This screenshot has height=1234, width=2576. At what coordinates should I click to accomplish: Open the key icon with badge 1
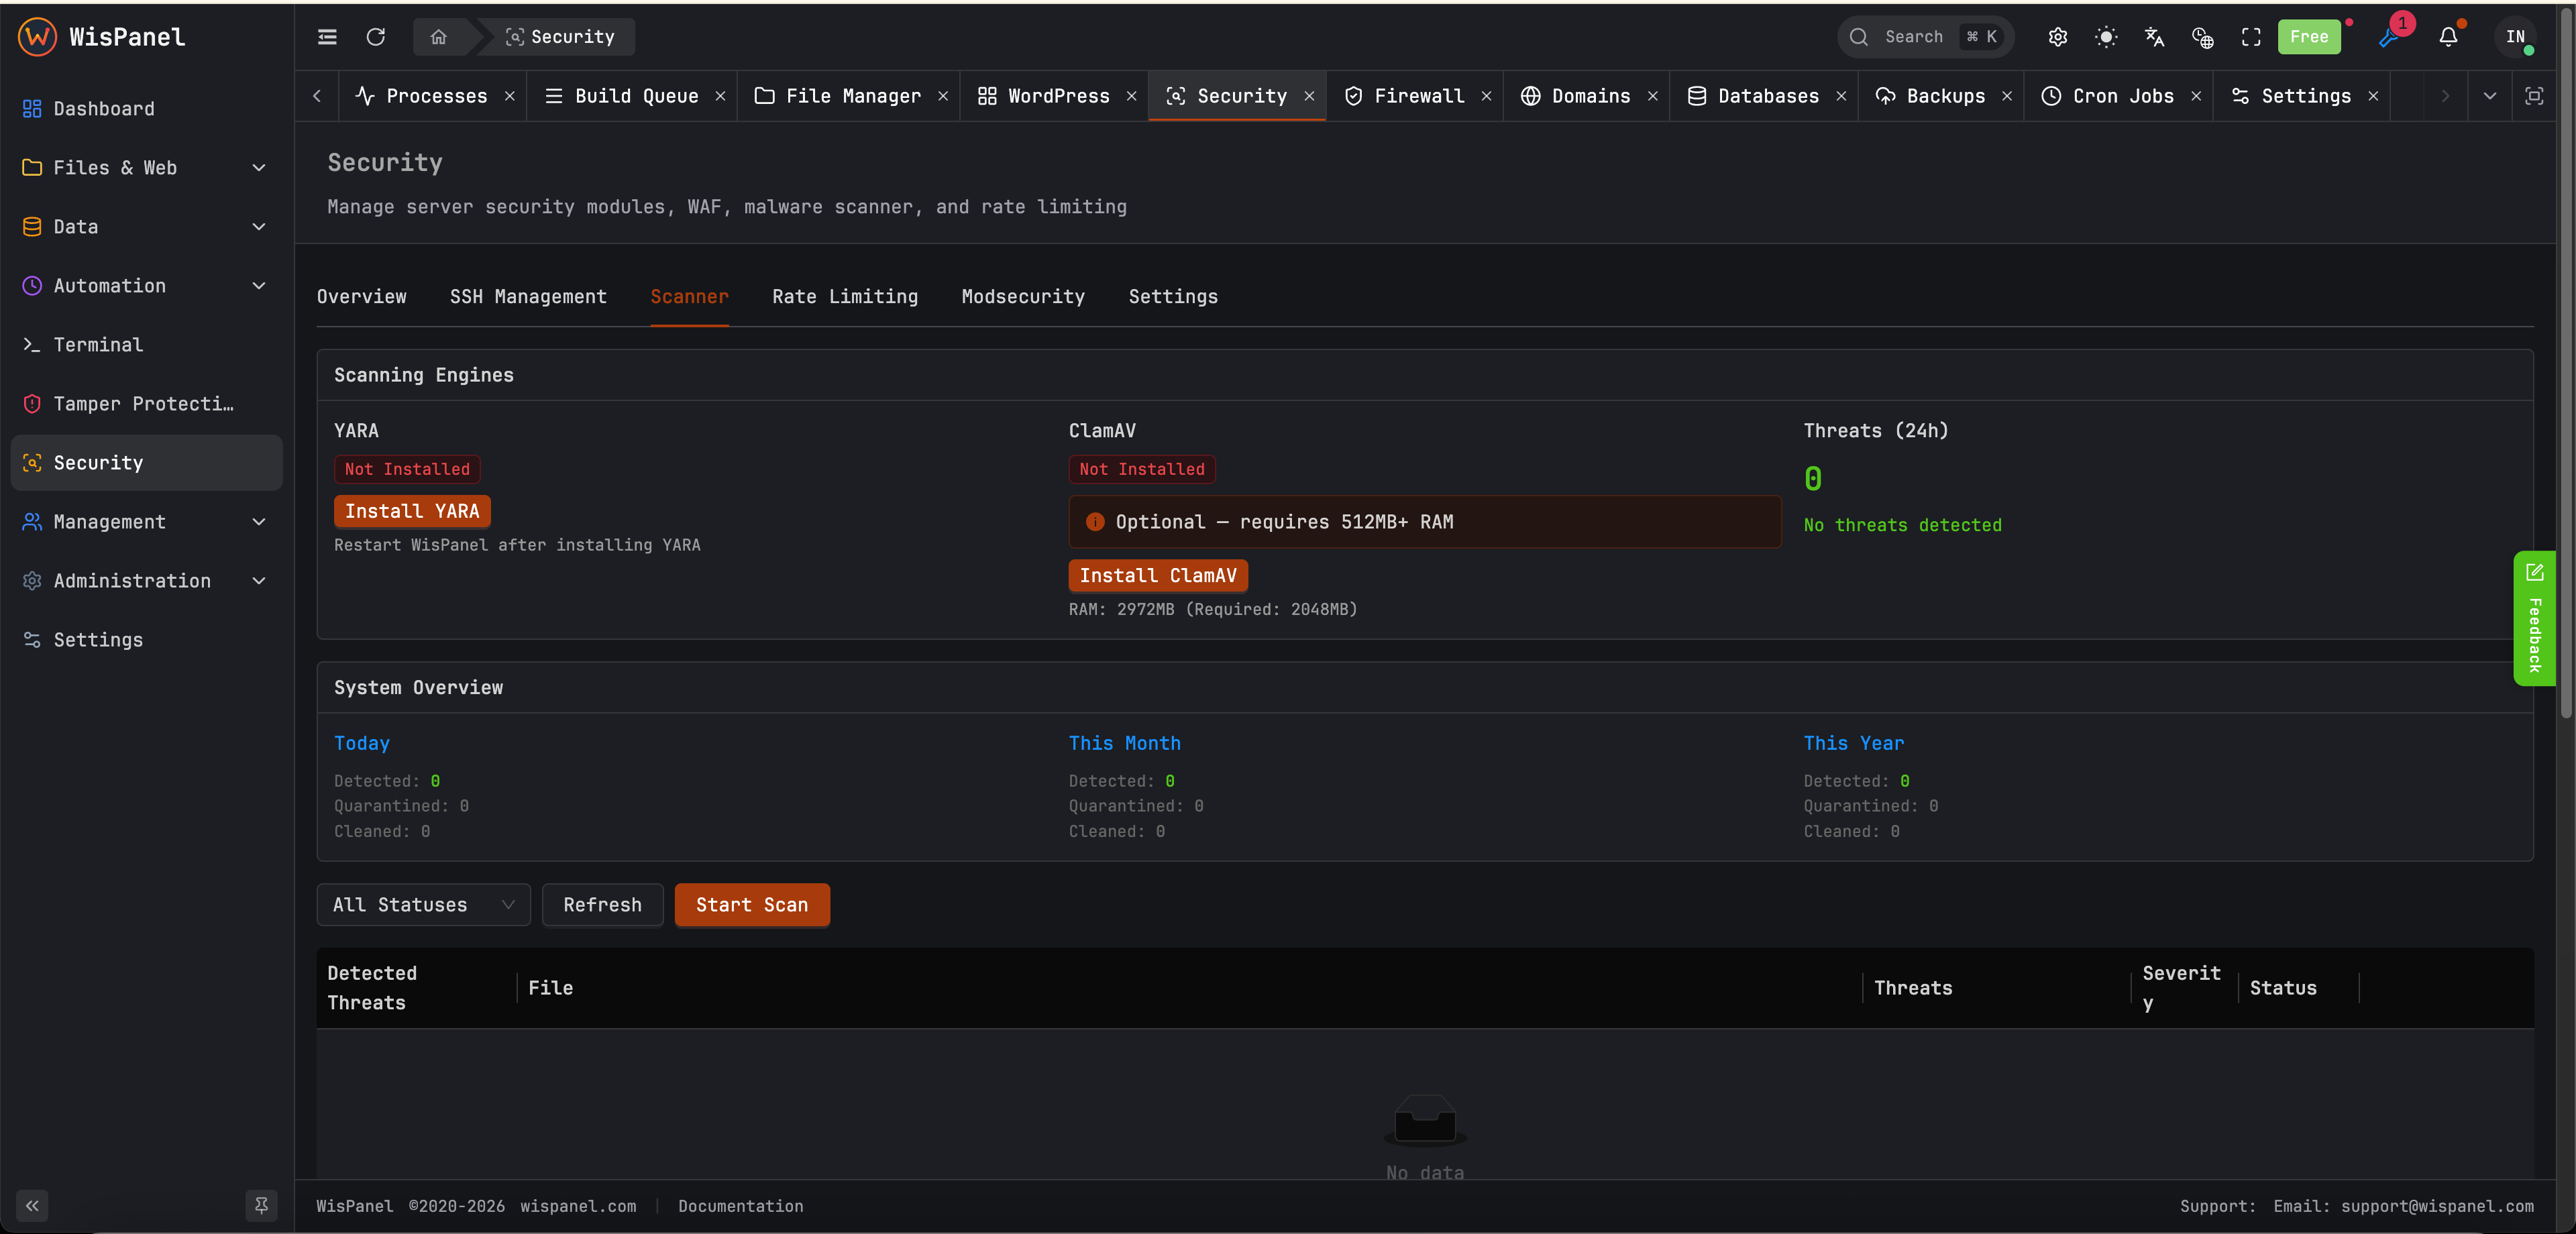coord(2389,37)
